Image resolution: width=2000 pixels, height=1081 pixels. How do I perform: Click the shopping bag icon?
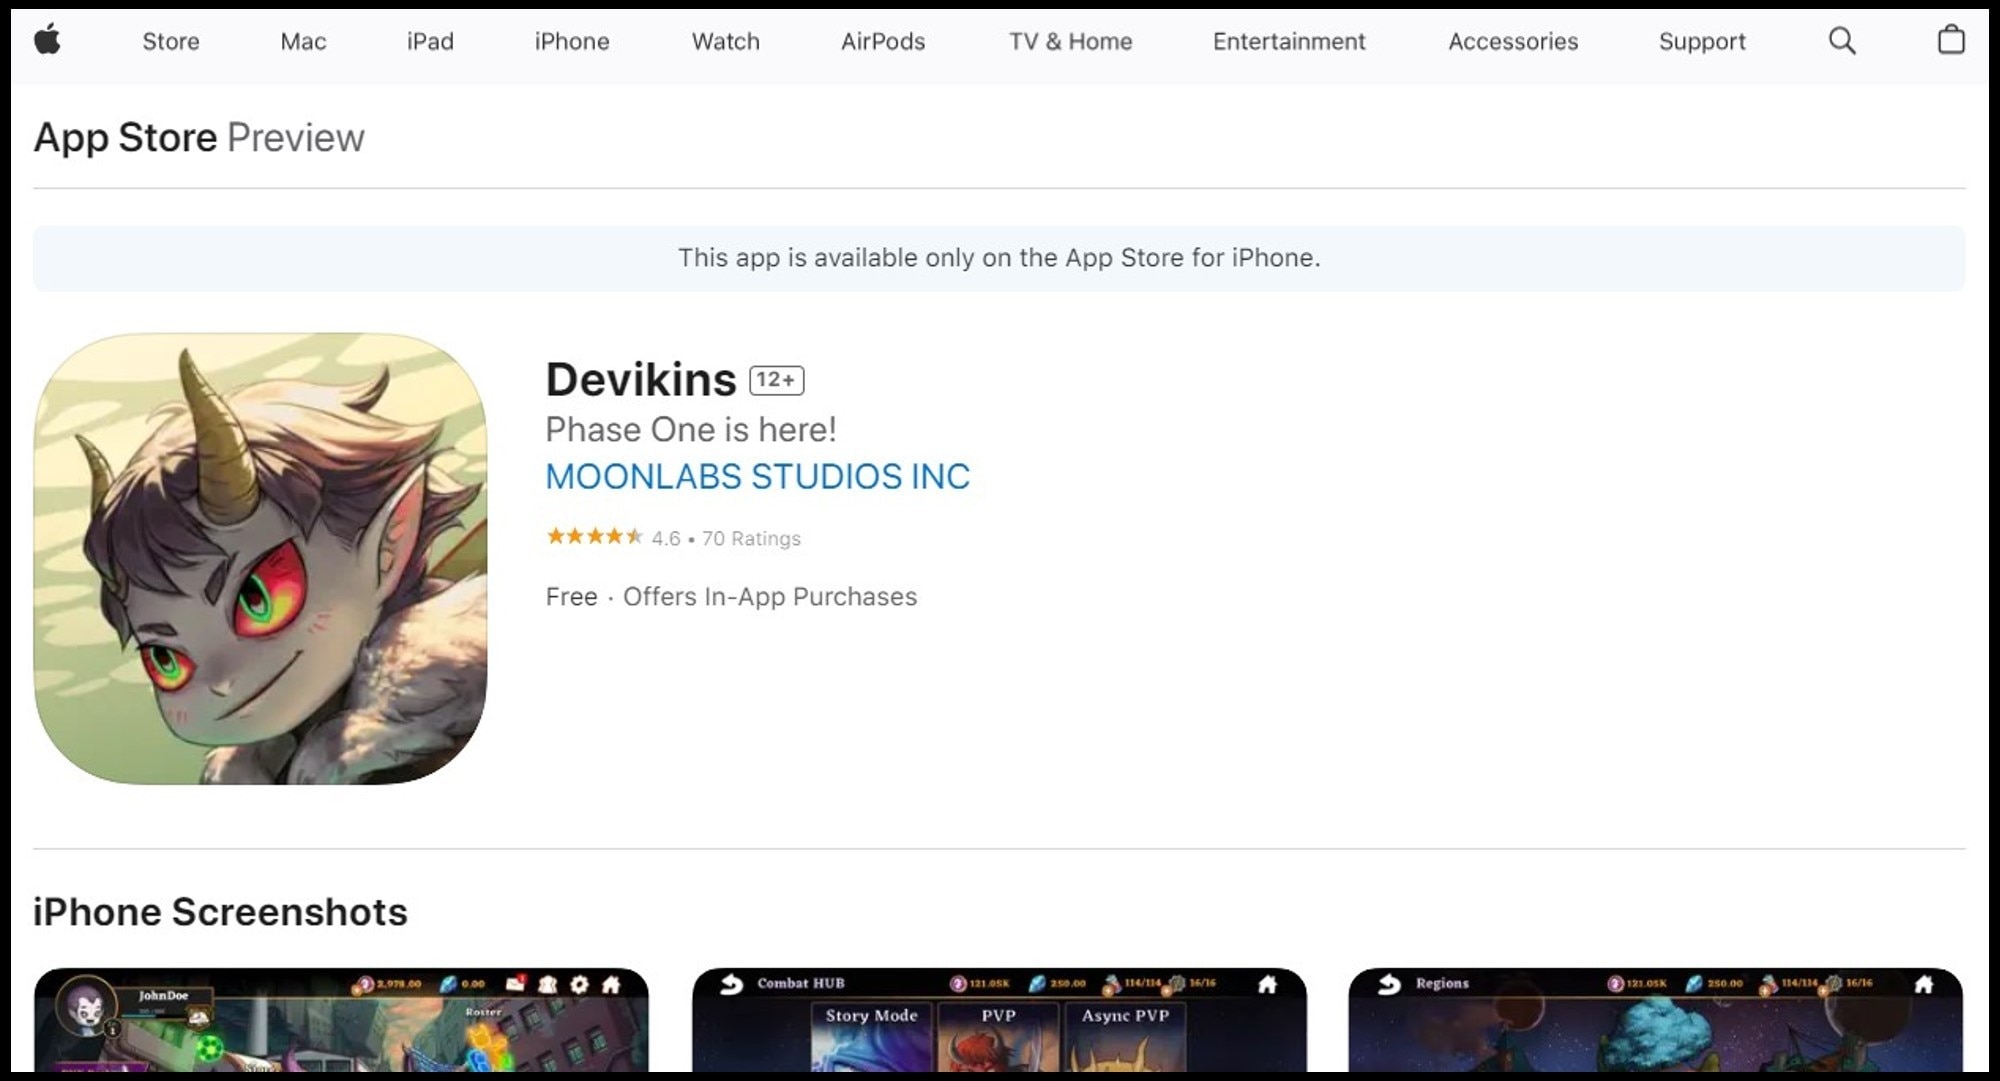tap(1951, 41)
